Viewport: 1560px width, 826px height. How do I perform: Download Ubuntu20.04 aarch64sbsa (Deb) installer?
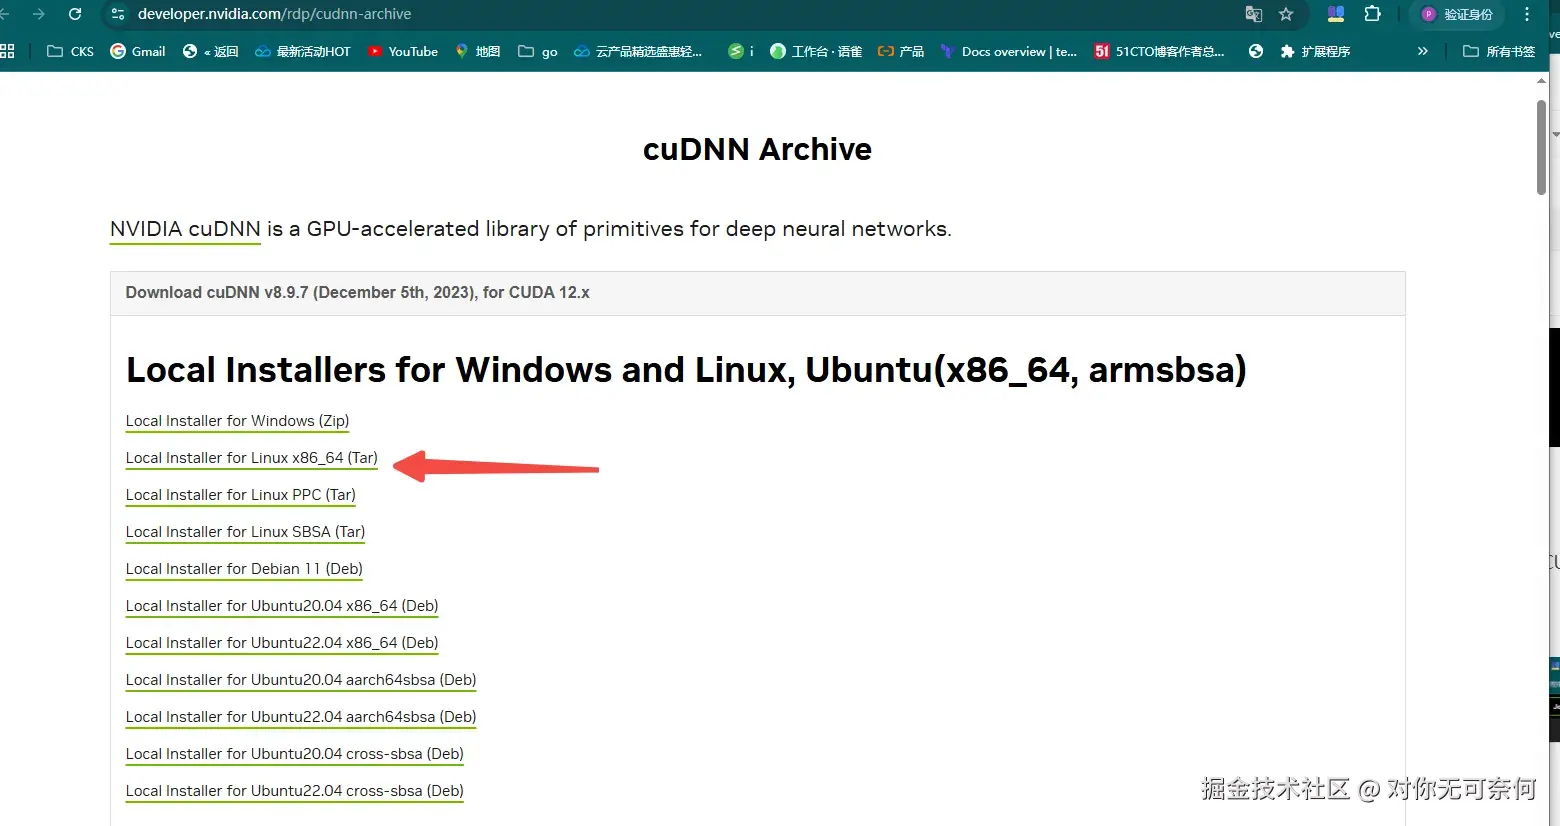click(301, 680)
